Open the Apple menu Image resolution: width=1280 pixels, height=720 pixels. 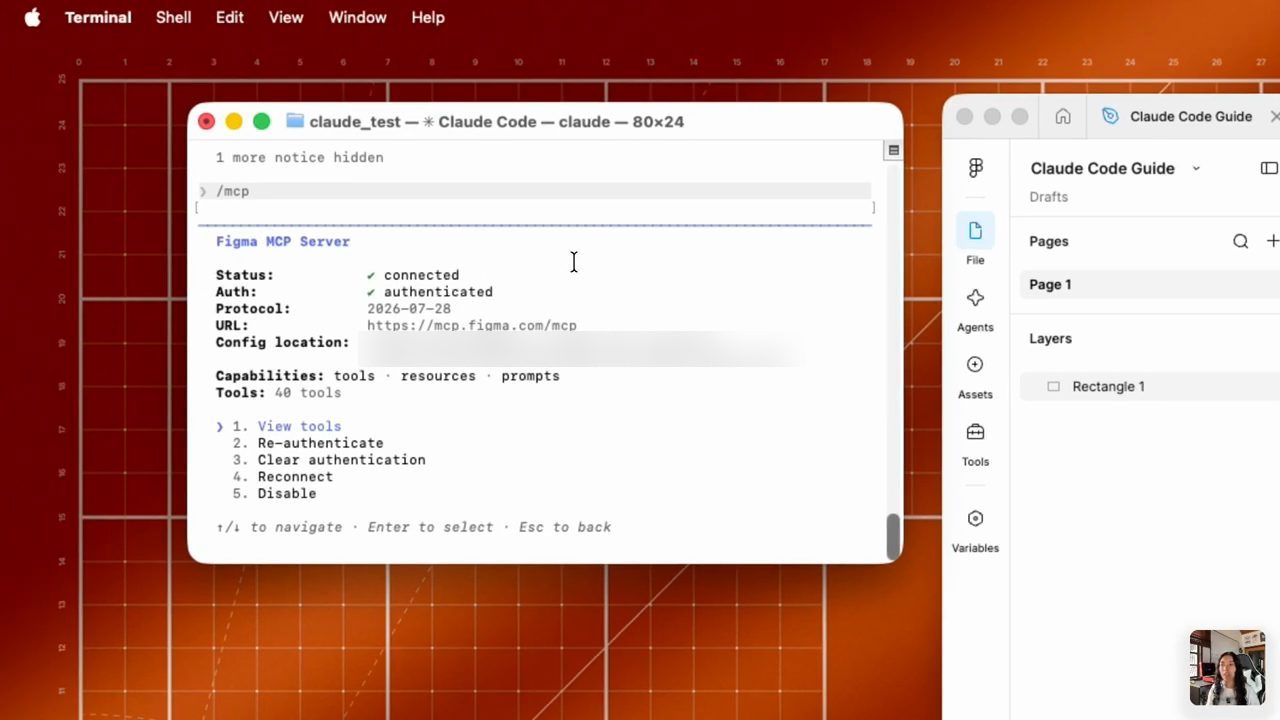32,17
